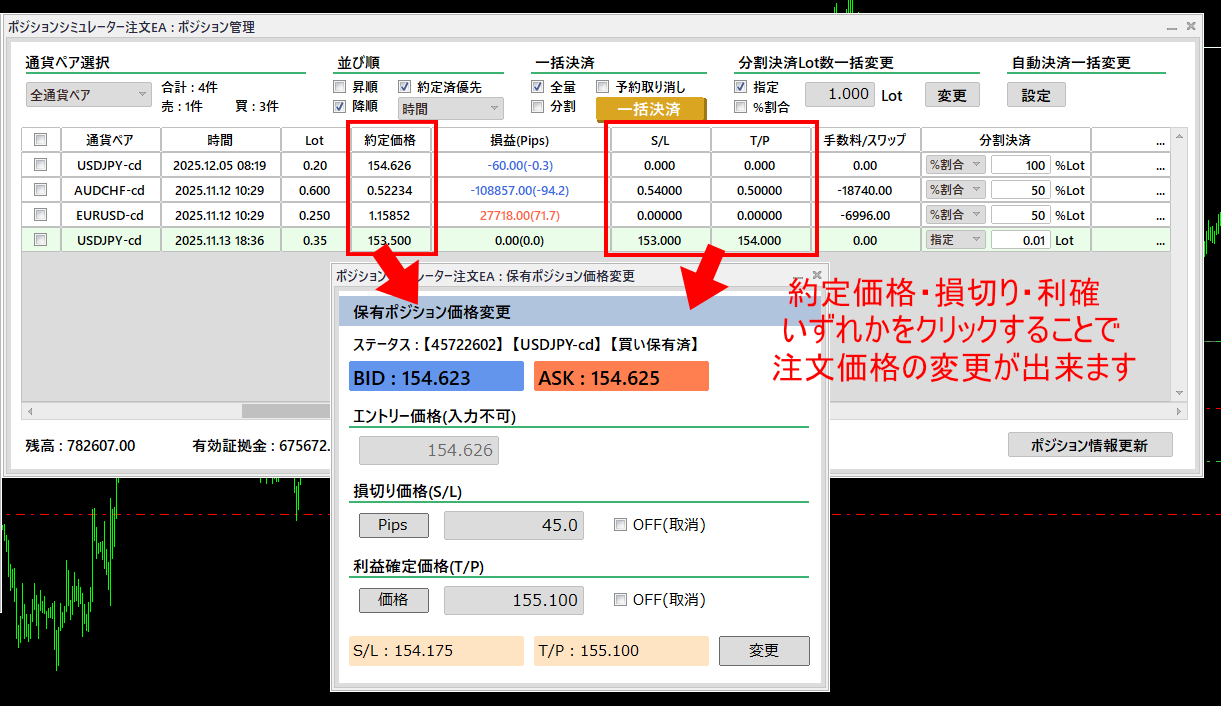The height and width of the screenshot is (706, 1221).
Task: Close the 保有ポジション価格変更 dialog
Action: click(816, 275)
